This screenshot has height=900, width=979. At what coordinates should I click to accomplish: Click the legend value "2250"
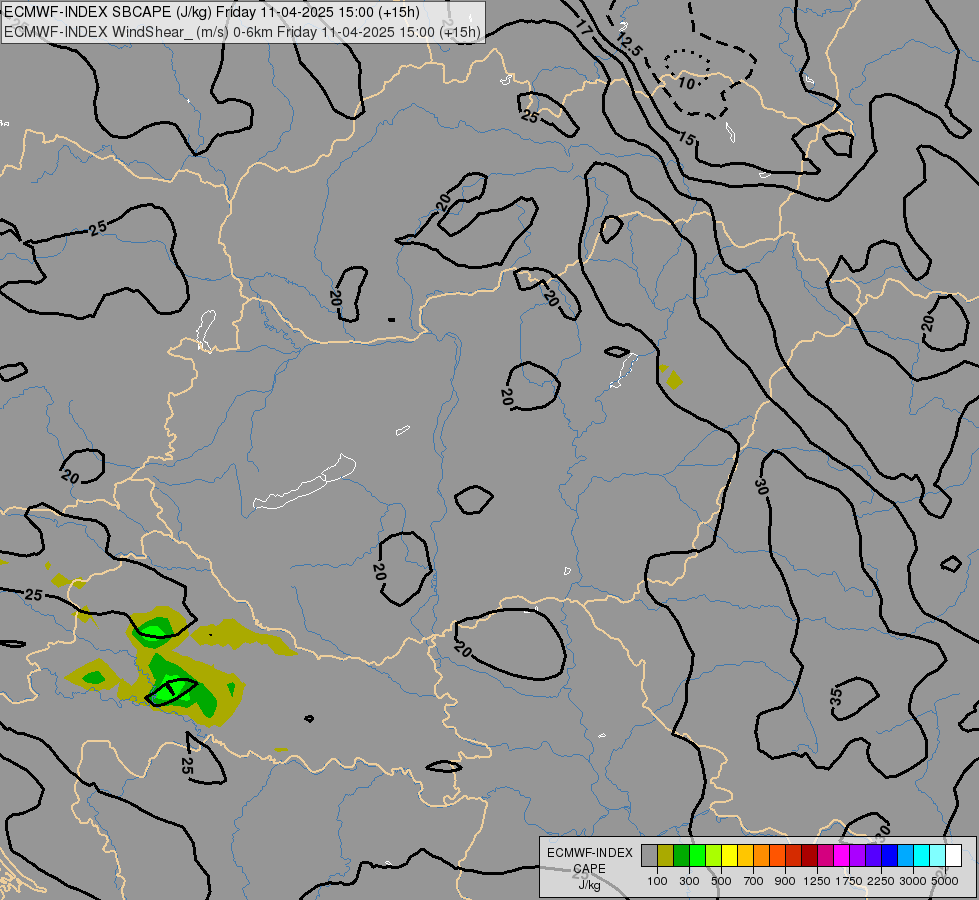[880, 881]
